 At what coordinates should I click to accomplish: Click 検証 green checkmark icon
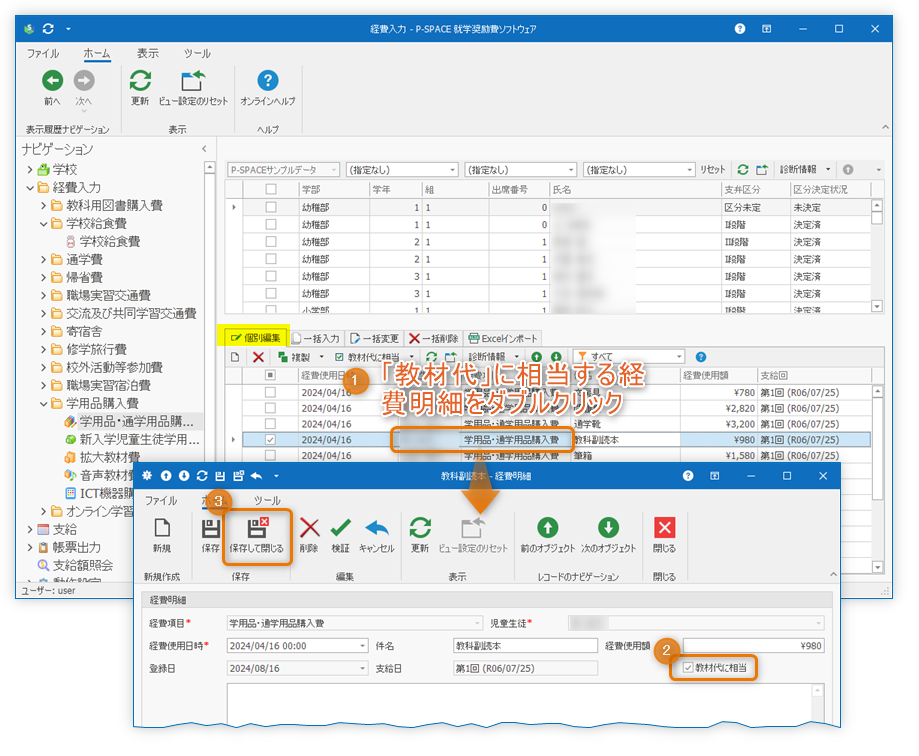point(341,528)
